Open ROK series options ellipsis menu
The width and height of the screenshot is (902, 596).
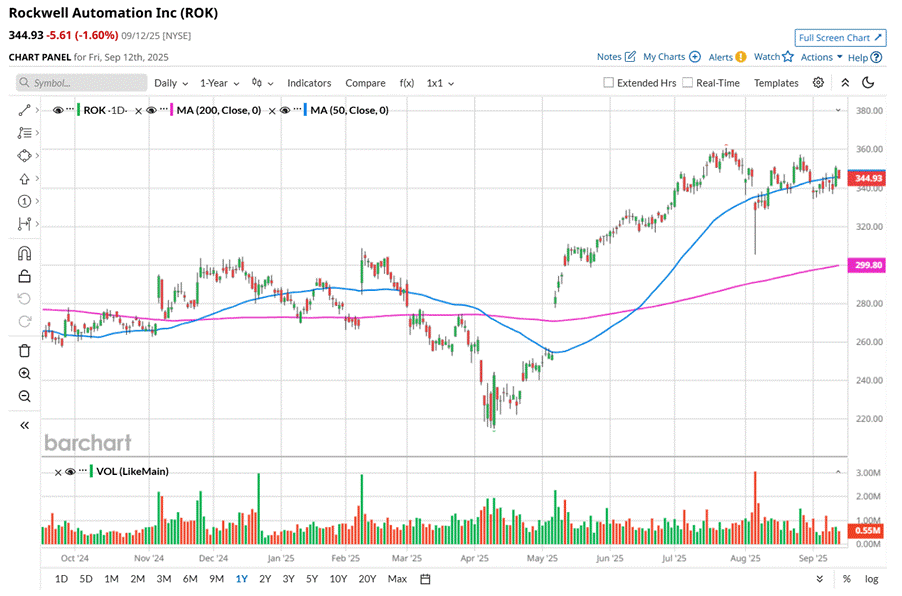coord(70,108)
